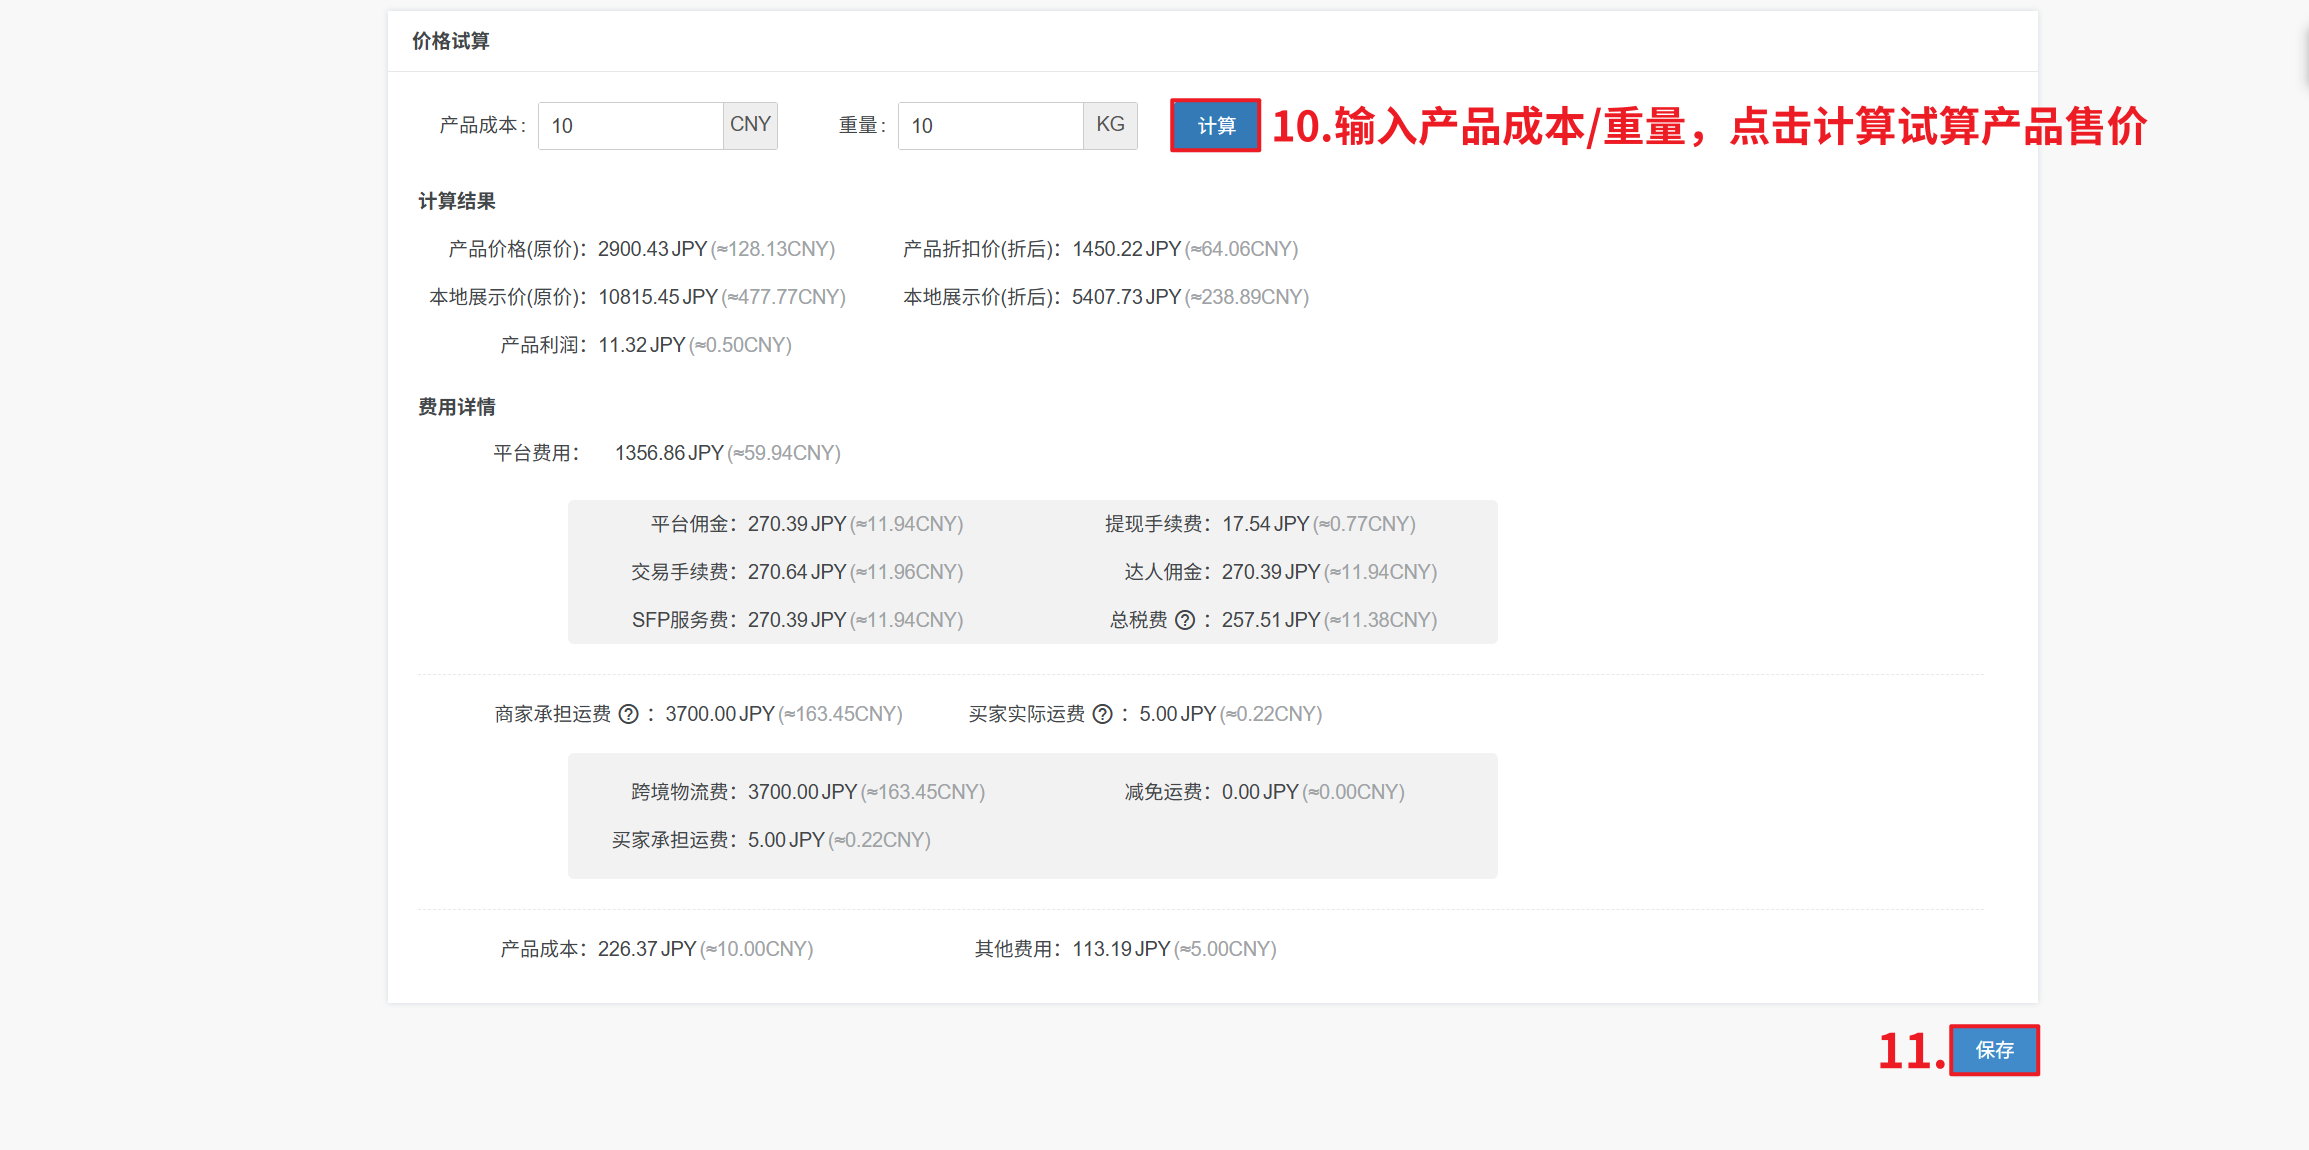This screenshot has height=1150, width=2309.
Task: Click the 计算 button
Action: (x=1215, y=126)
